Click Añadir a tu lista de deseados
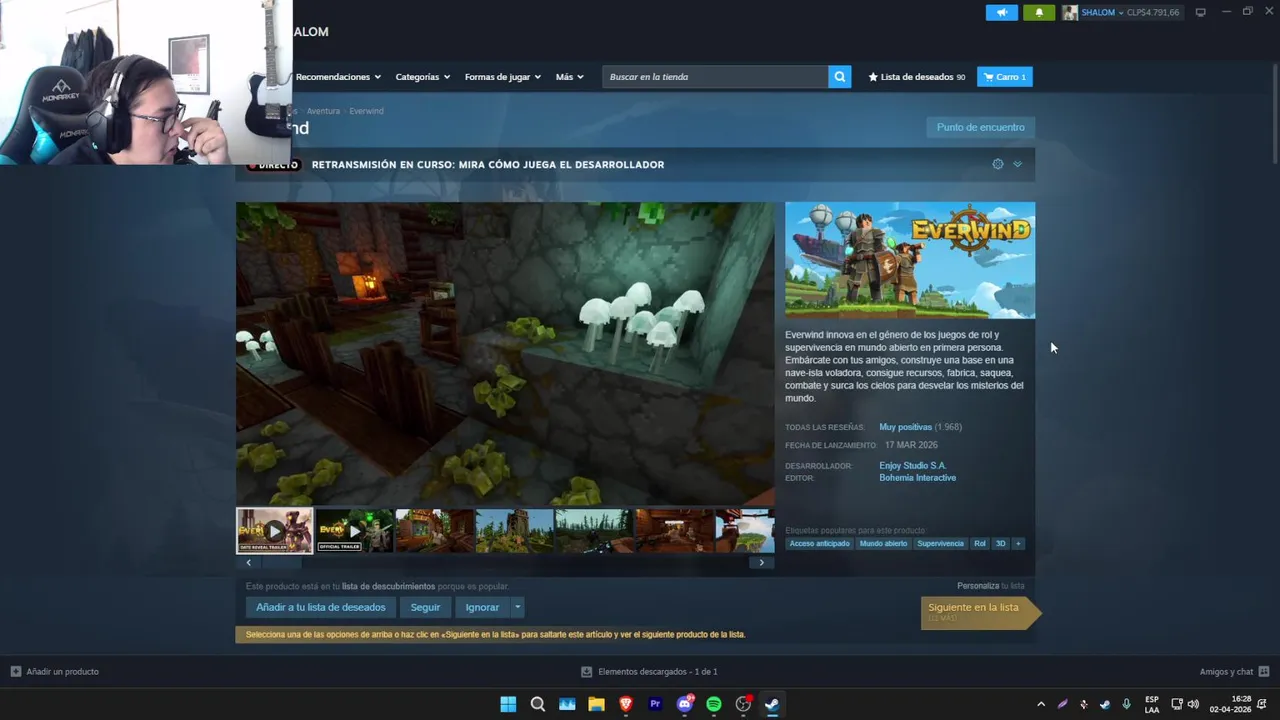The height and width of the screenshot is (720, 1280). [320, 607]
